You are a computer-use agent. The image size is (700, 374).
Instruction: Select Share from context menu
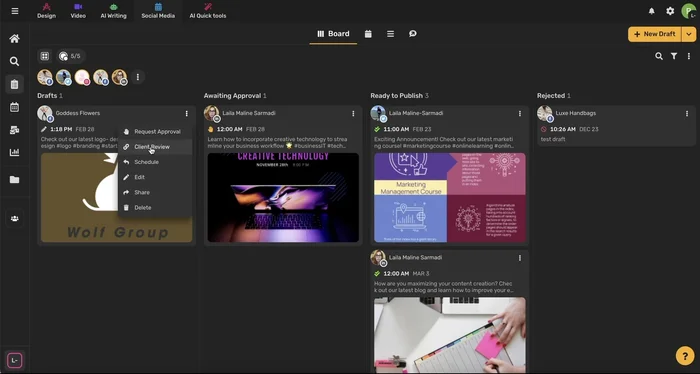click(155, 192)
